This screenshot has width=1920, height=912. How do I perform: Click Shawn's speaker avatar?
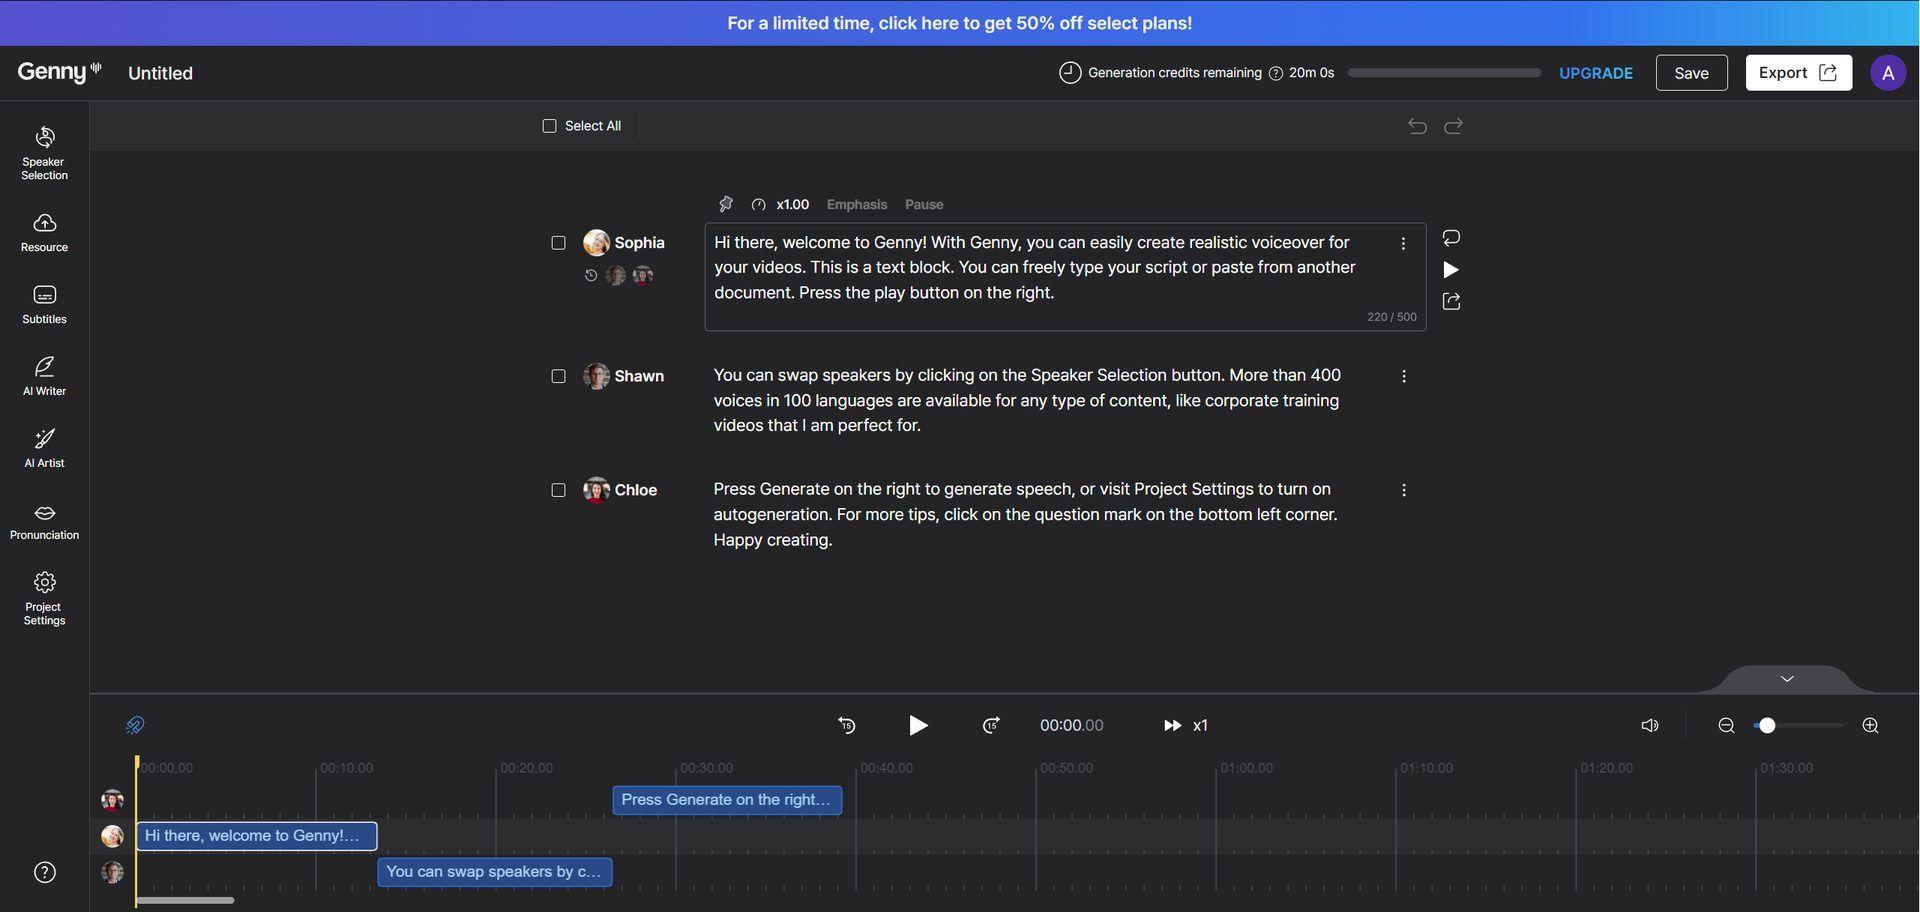(597, 376)
